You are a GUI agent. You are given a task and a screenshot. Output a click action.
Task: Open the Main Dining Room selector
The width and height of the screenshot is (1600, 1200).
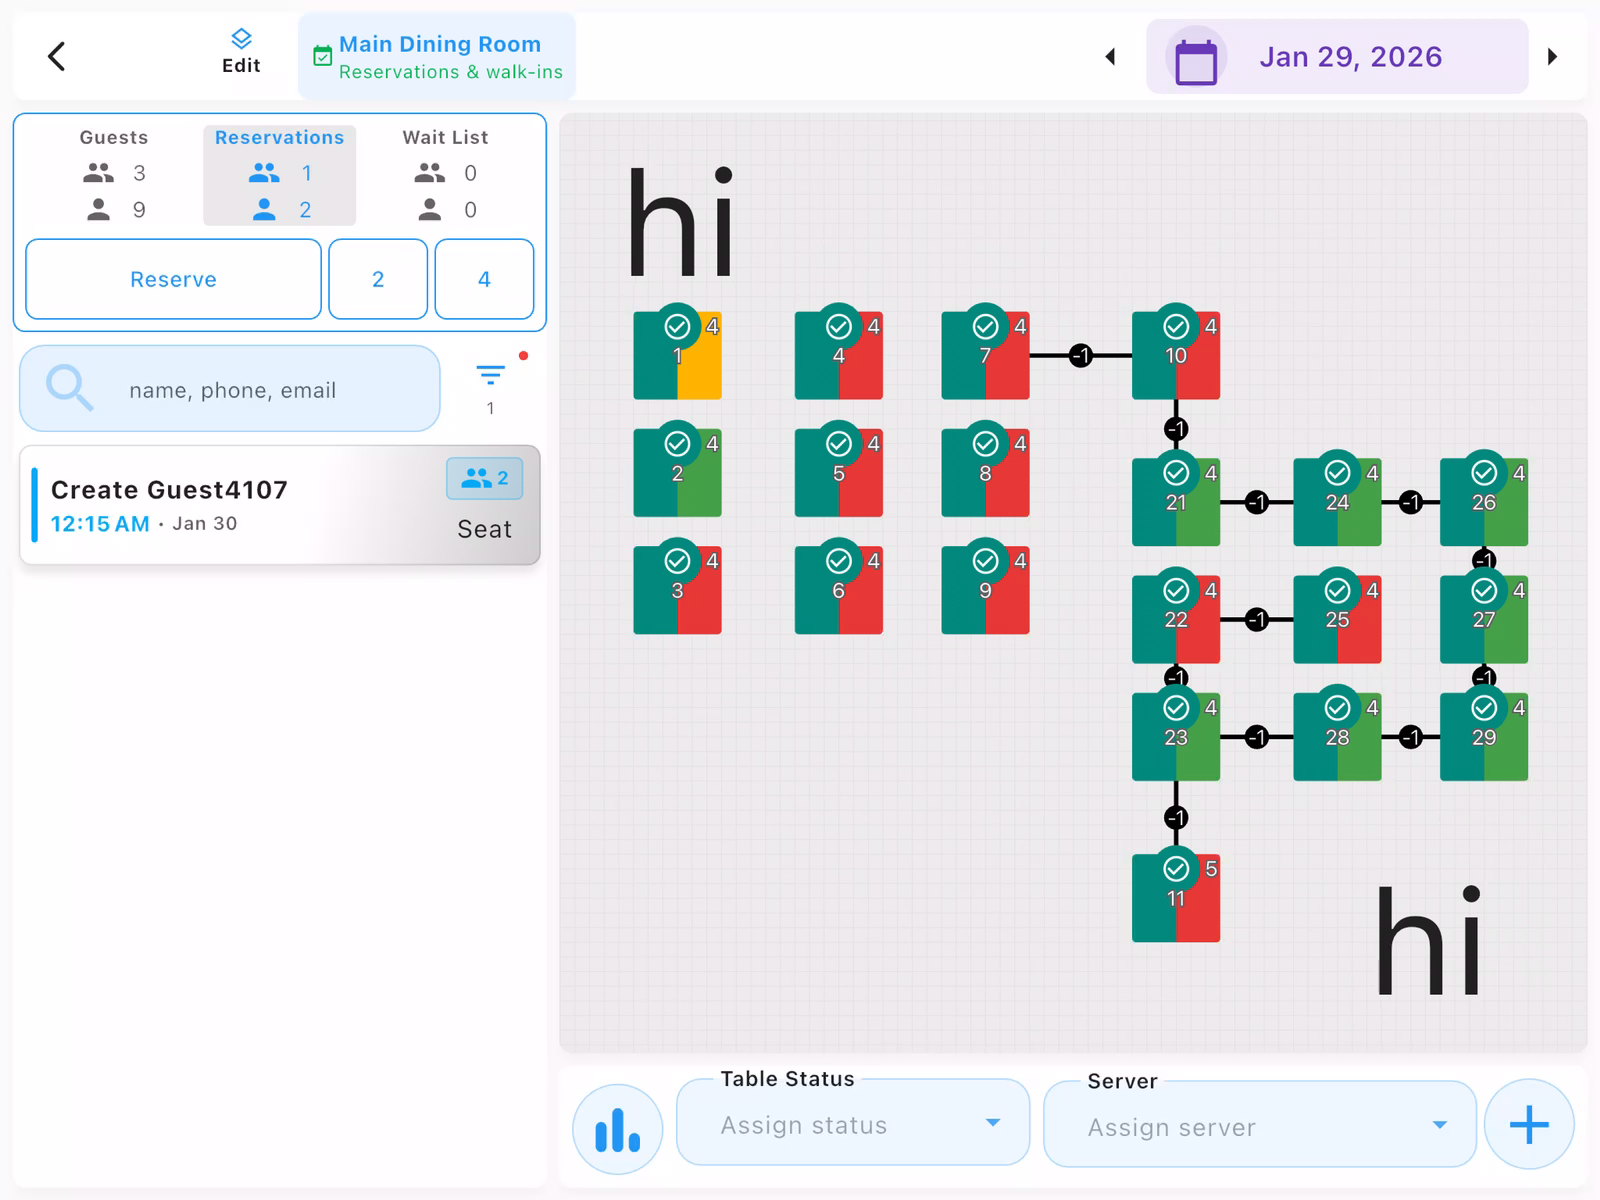[x=438, y=57]
